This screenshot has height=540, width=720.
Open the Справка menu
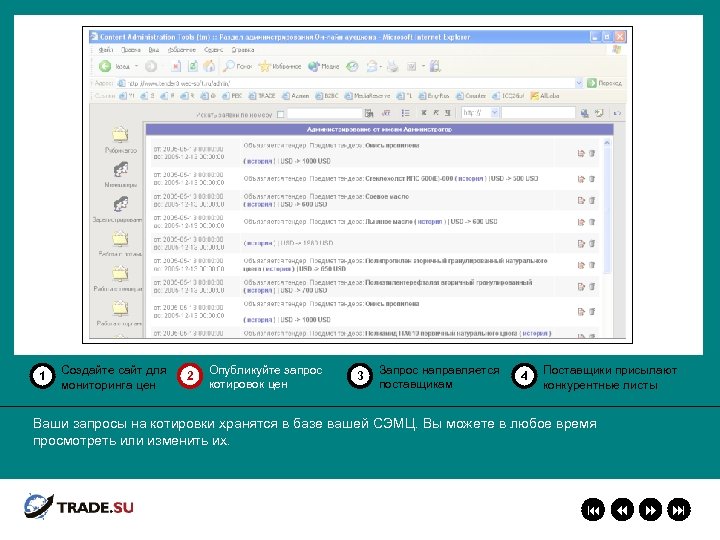pos(243,50)
